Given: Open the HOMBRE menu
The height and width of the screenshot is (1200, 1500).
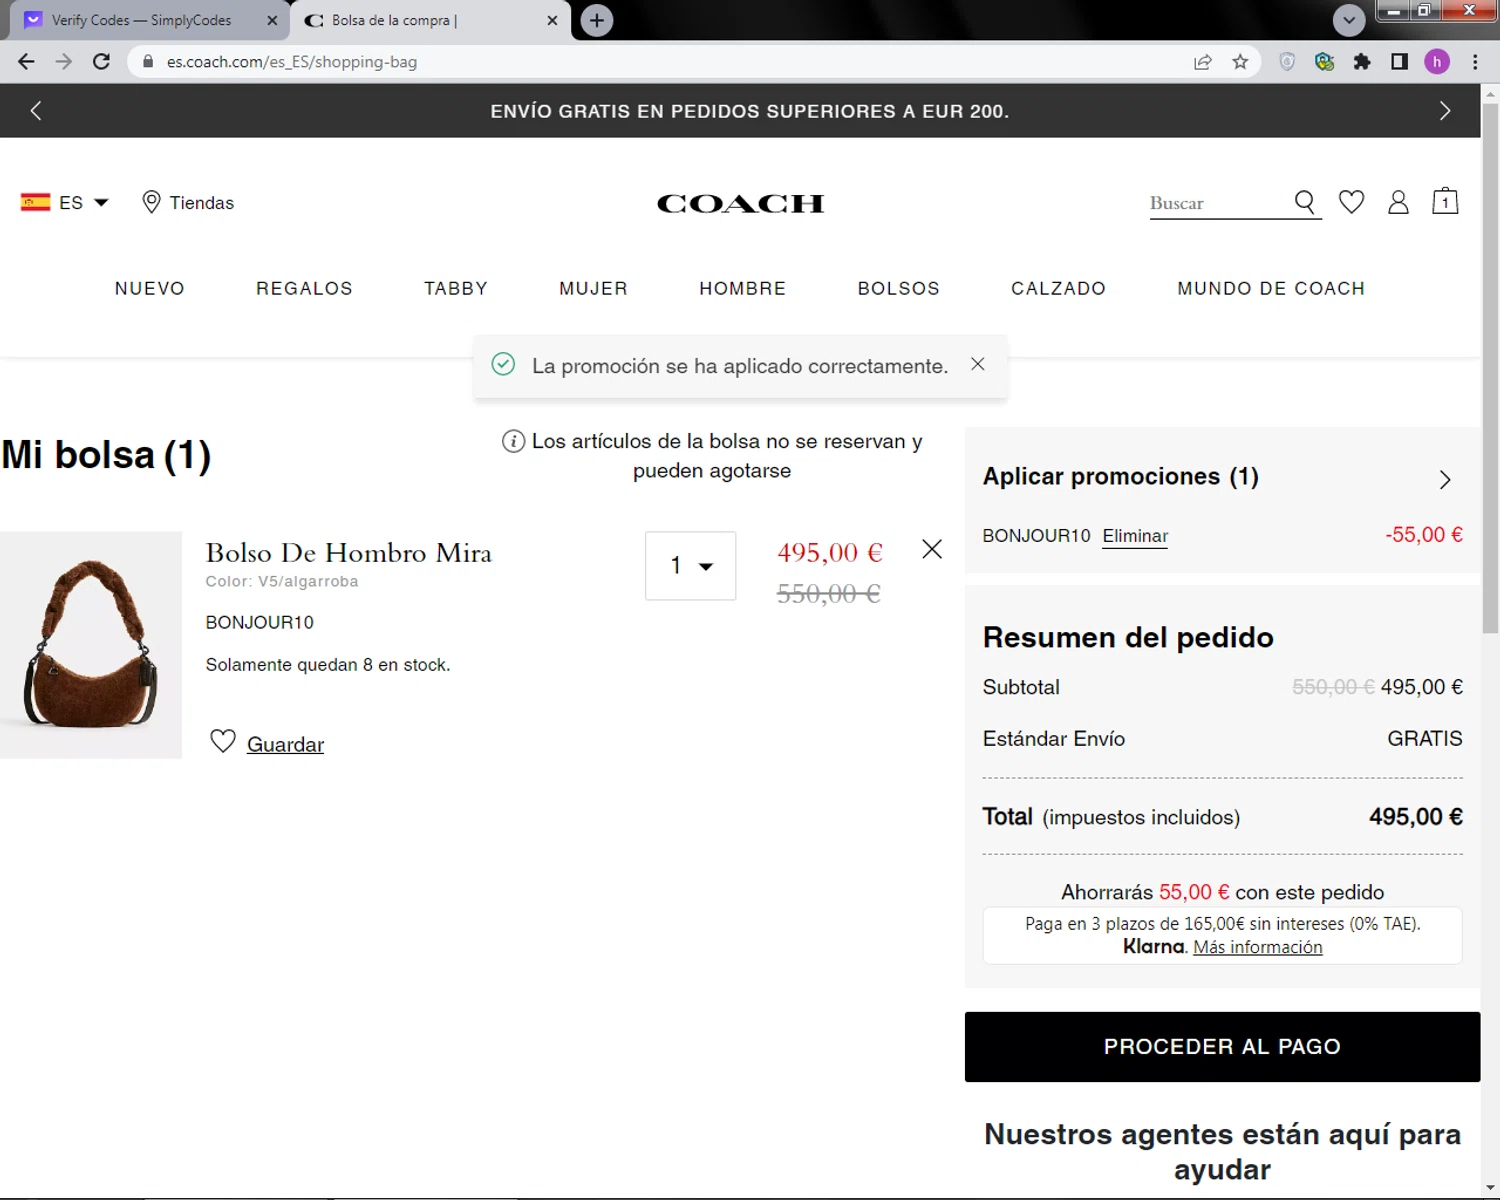Looking at the screenshot, I should [x=743, y=289].
